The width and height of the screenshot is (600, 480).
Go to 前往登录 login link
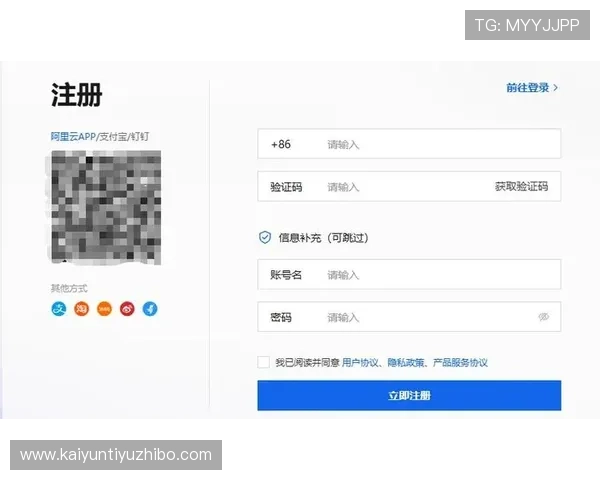pos(532,88)
